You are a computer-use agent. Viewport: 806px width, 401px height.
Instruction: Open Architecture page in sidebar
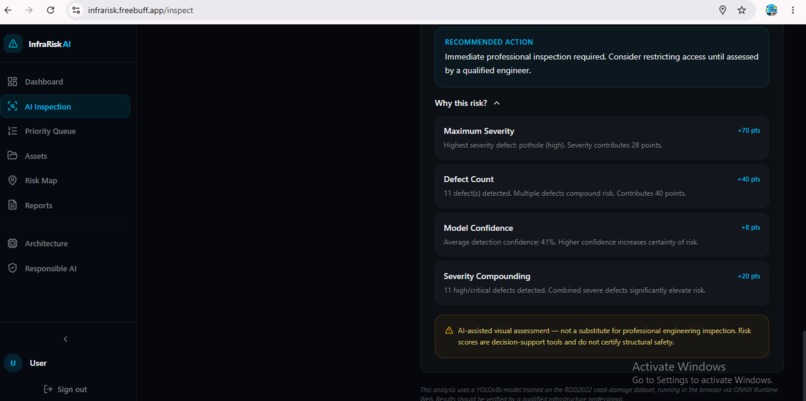click(x=65, y=243)
